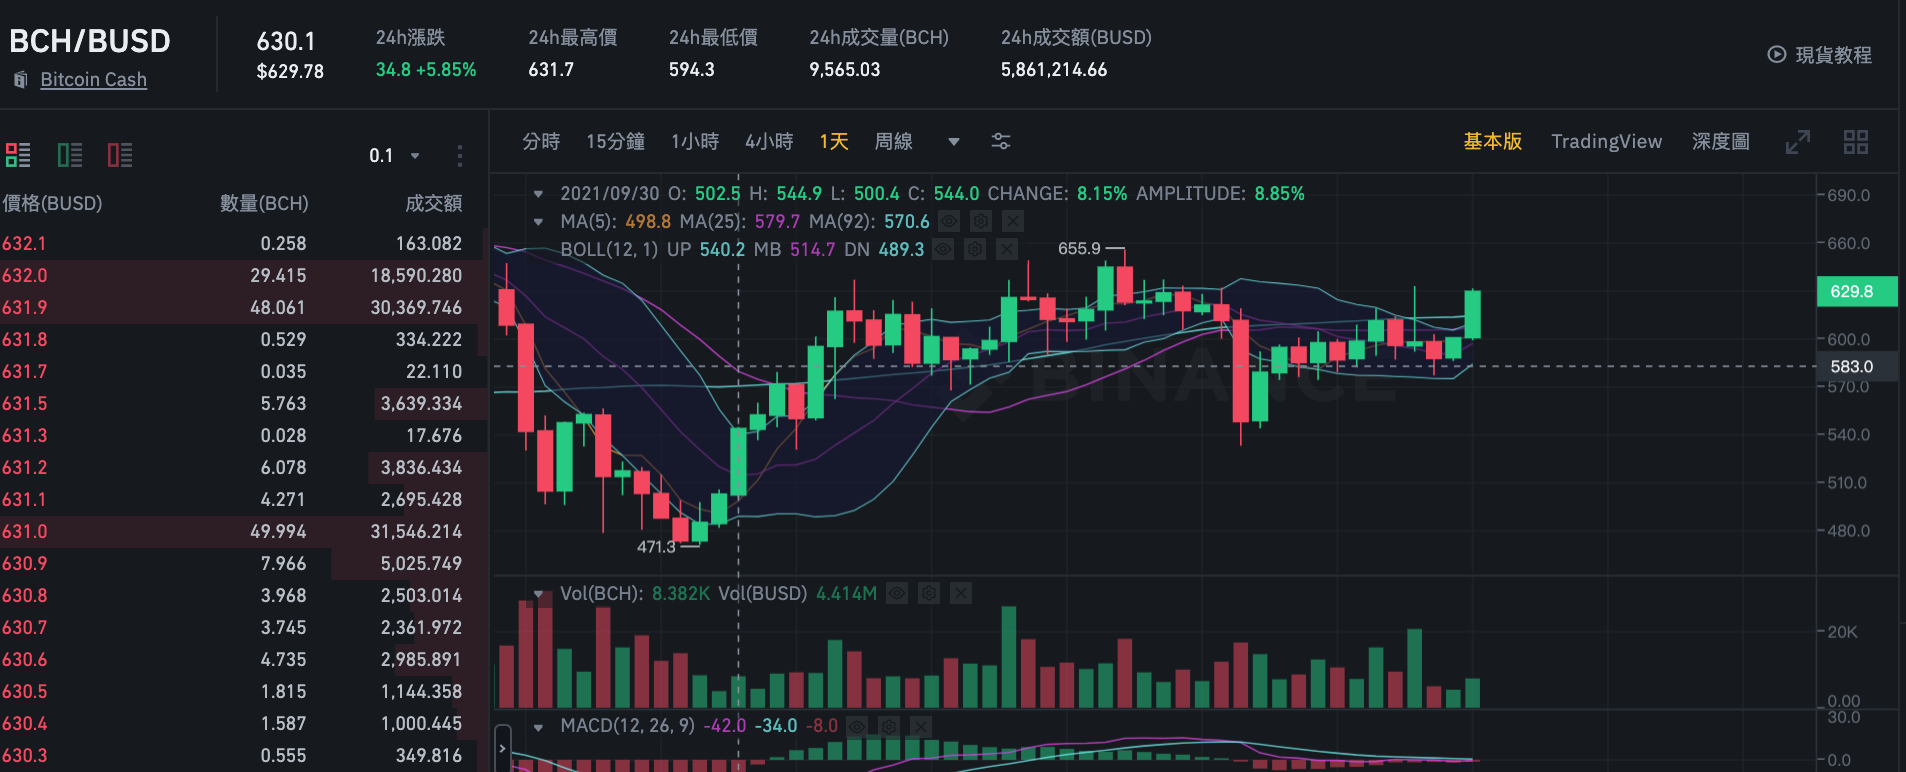Open more time intervals dropdown arrow
The image size is (1906, 772).
coord(954,142)
